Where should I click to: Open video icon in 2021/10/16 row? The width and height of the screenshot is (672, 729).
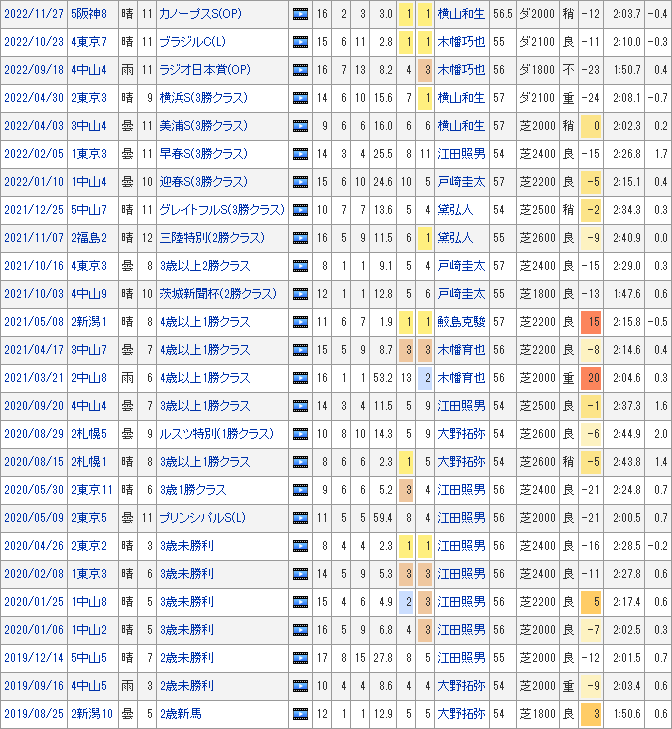(300, 266)
